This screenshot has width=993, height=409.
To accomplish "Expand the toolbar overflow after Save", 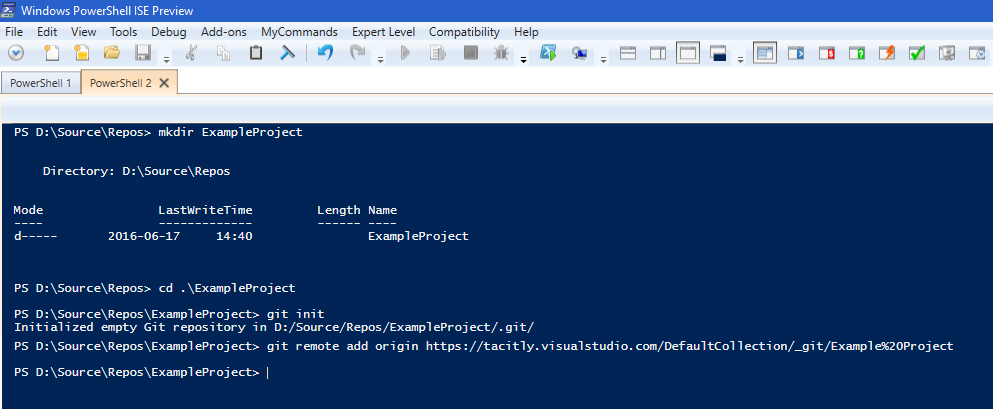I will [x=163, y=58].
